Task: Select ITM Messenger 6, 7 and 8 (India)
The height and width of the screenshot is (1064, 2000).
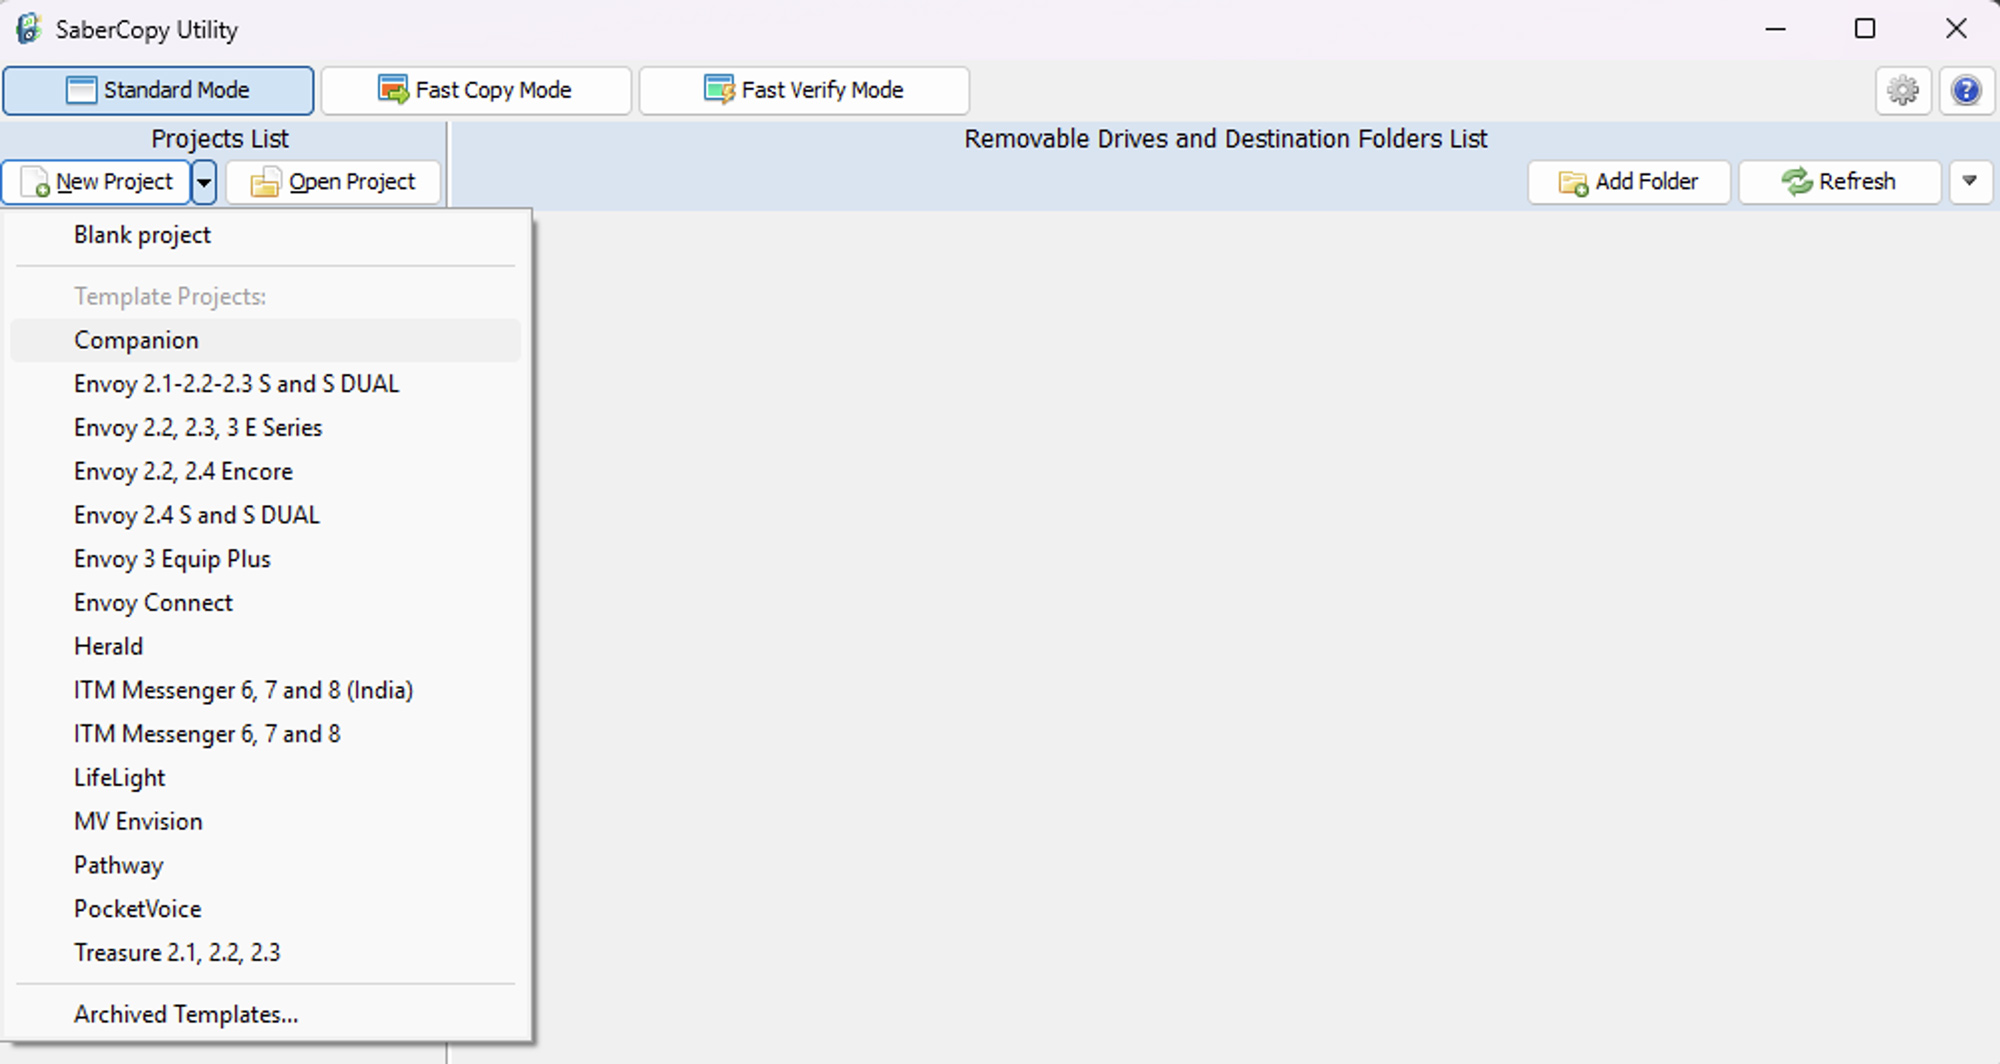Action: [x=265, y=690]
